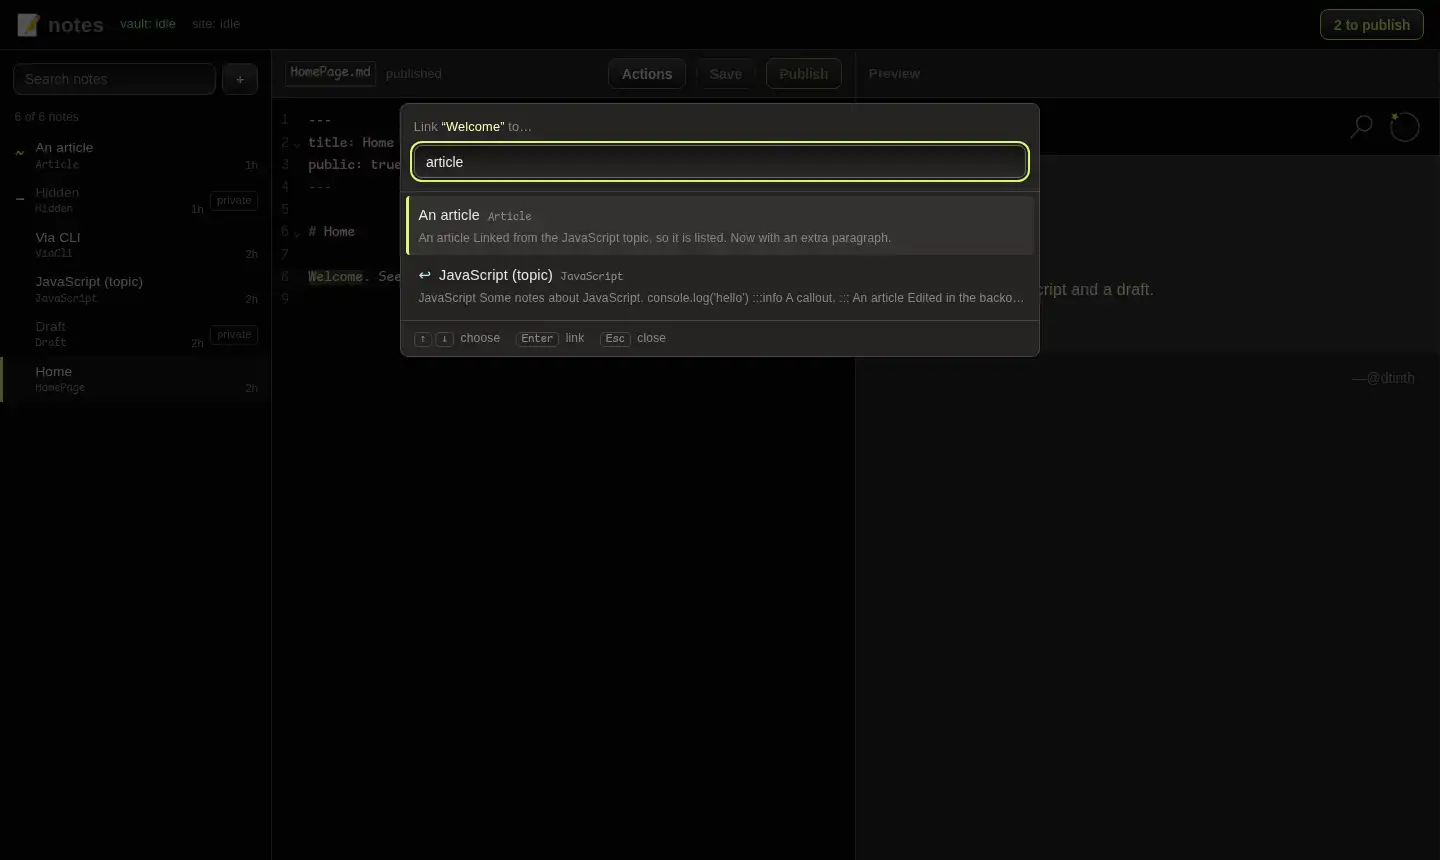1440x860 pixels.
Task: Click the Search notes field
Action: (x=114, y=79)
